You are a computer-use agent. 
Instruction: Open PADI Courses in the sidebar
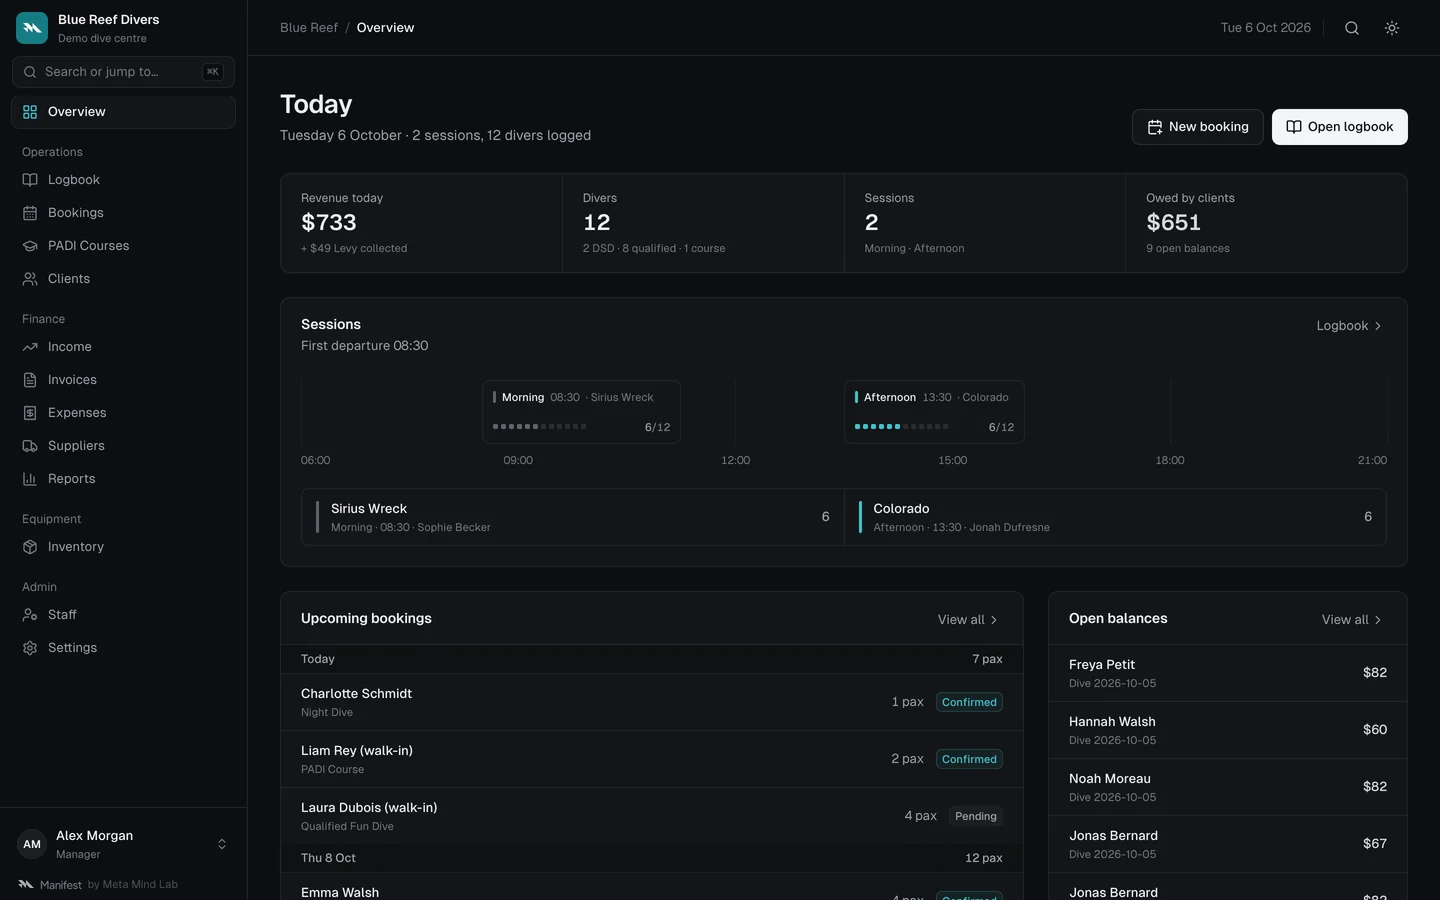pos(123,246)
